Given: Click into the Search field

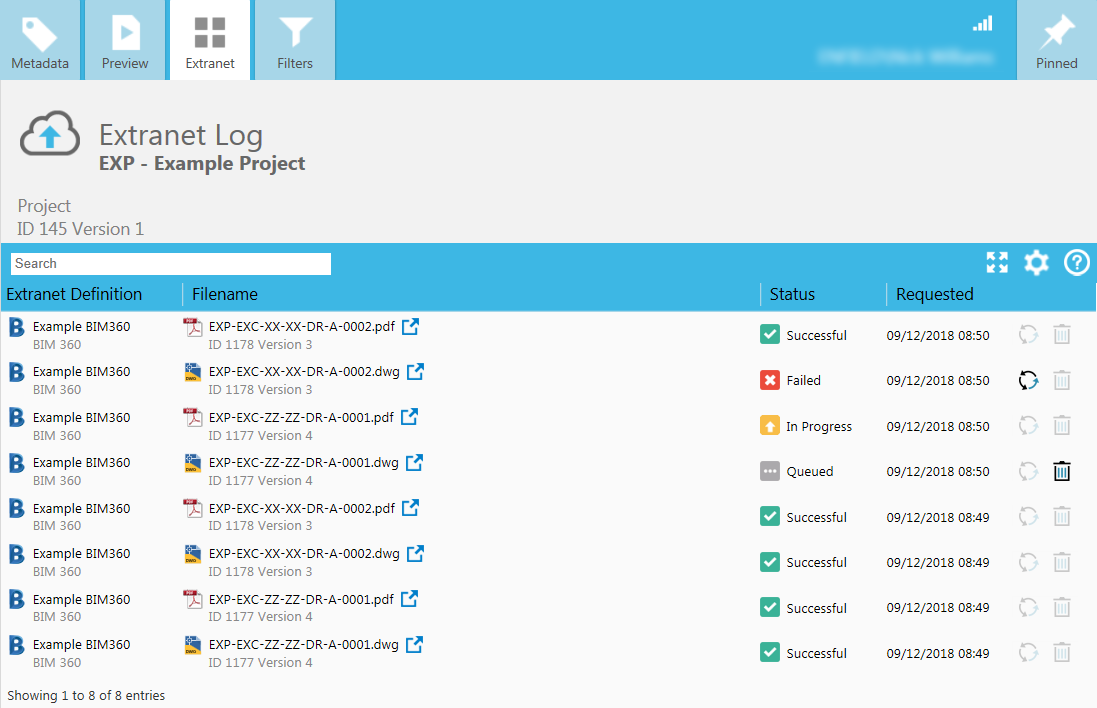Looking at the screenshot, I should click(171, 264).
